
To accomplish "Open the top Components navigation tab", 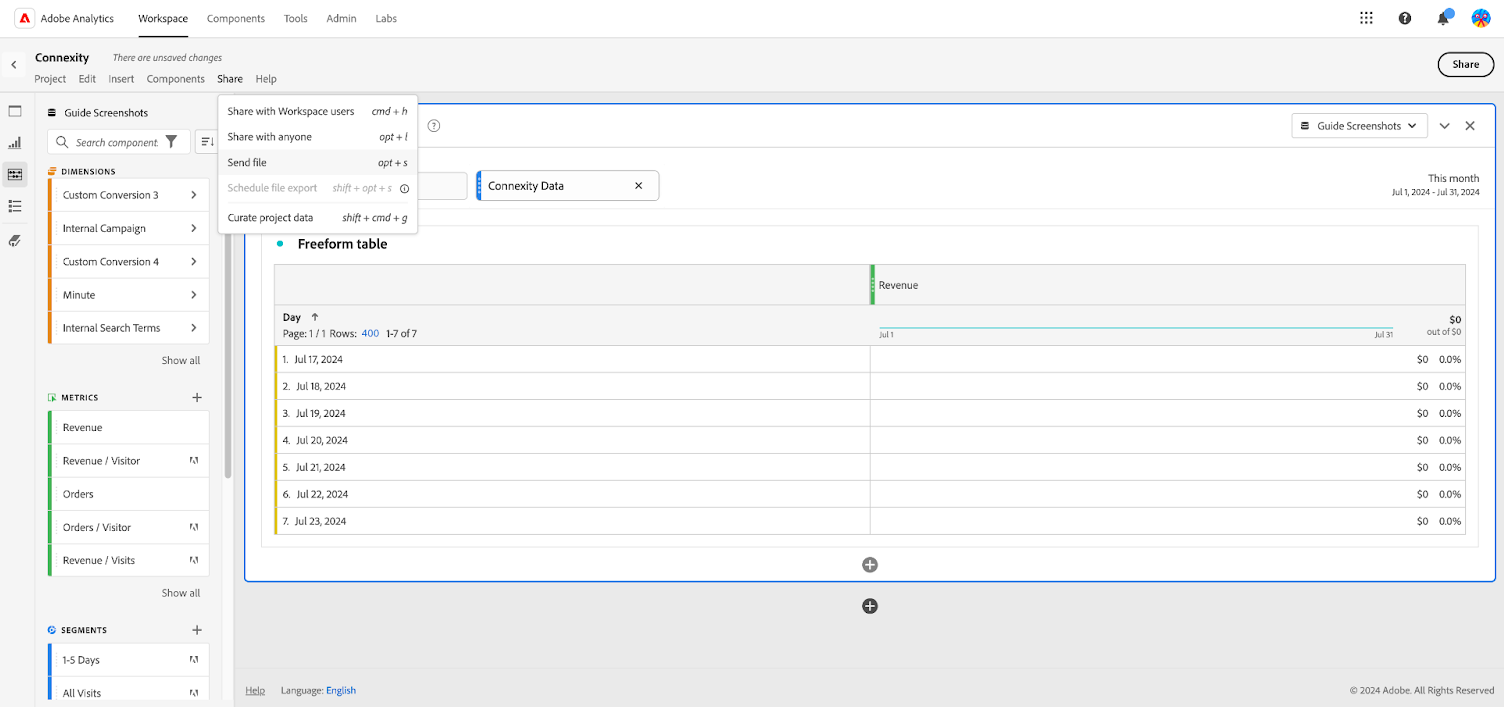I will click(x=236, y=18).
